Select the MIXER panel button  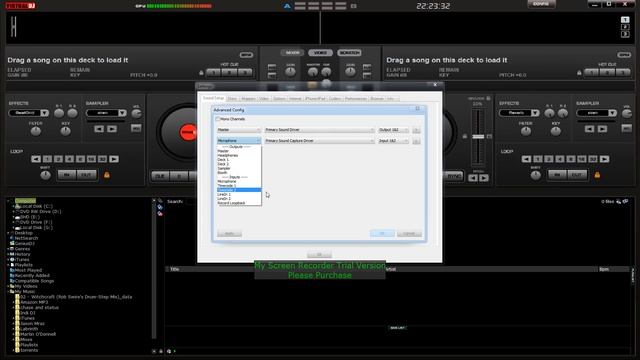(292, 53)
